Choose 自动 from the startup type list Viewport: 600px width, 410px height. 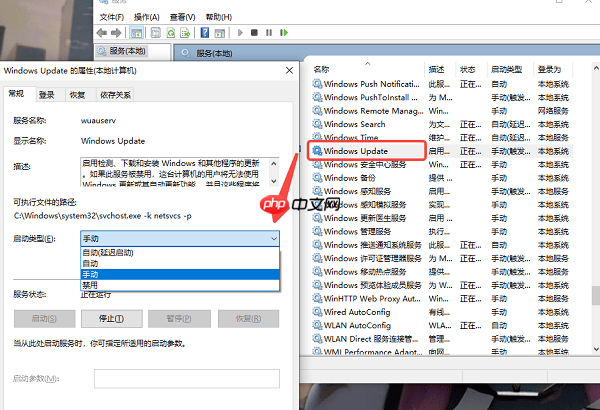click(x=180, y=263)
